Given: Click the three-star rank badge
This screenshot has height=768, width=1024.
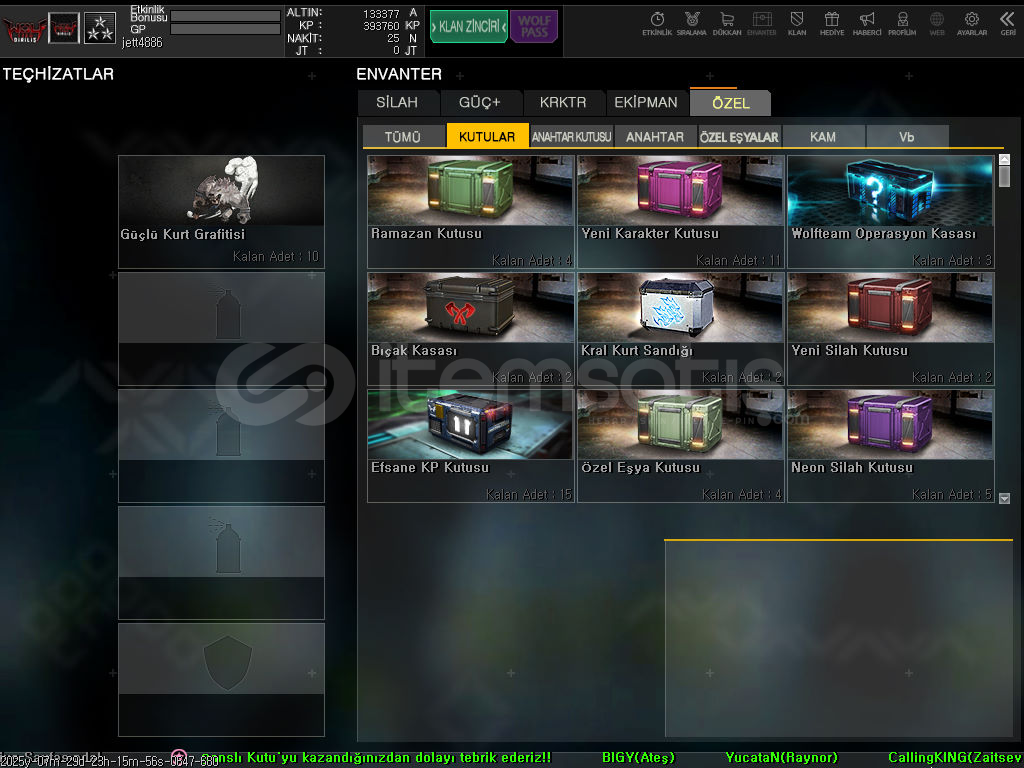Looking at the screenshot, I should pos(100,28).
